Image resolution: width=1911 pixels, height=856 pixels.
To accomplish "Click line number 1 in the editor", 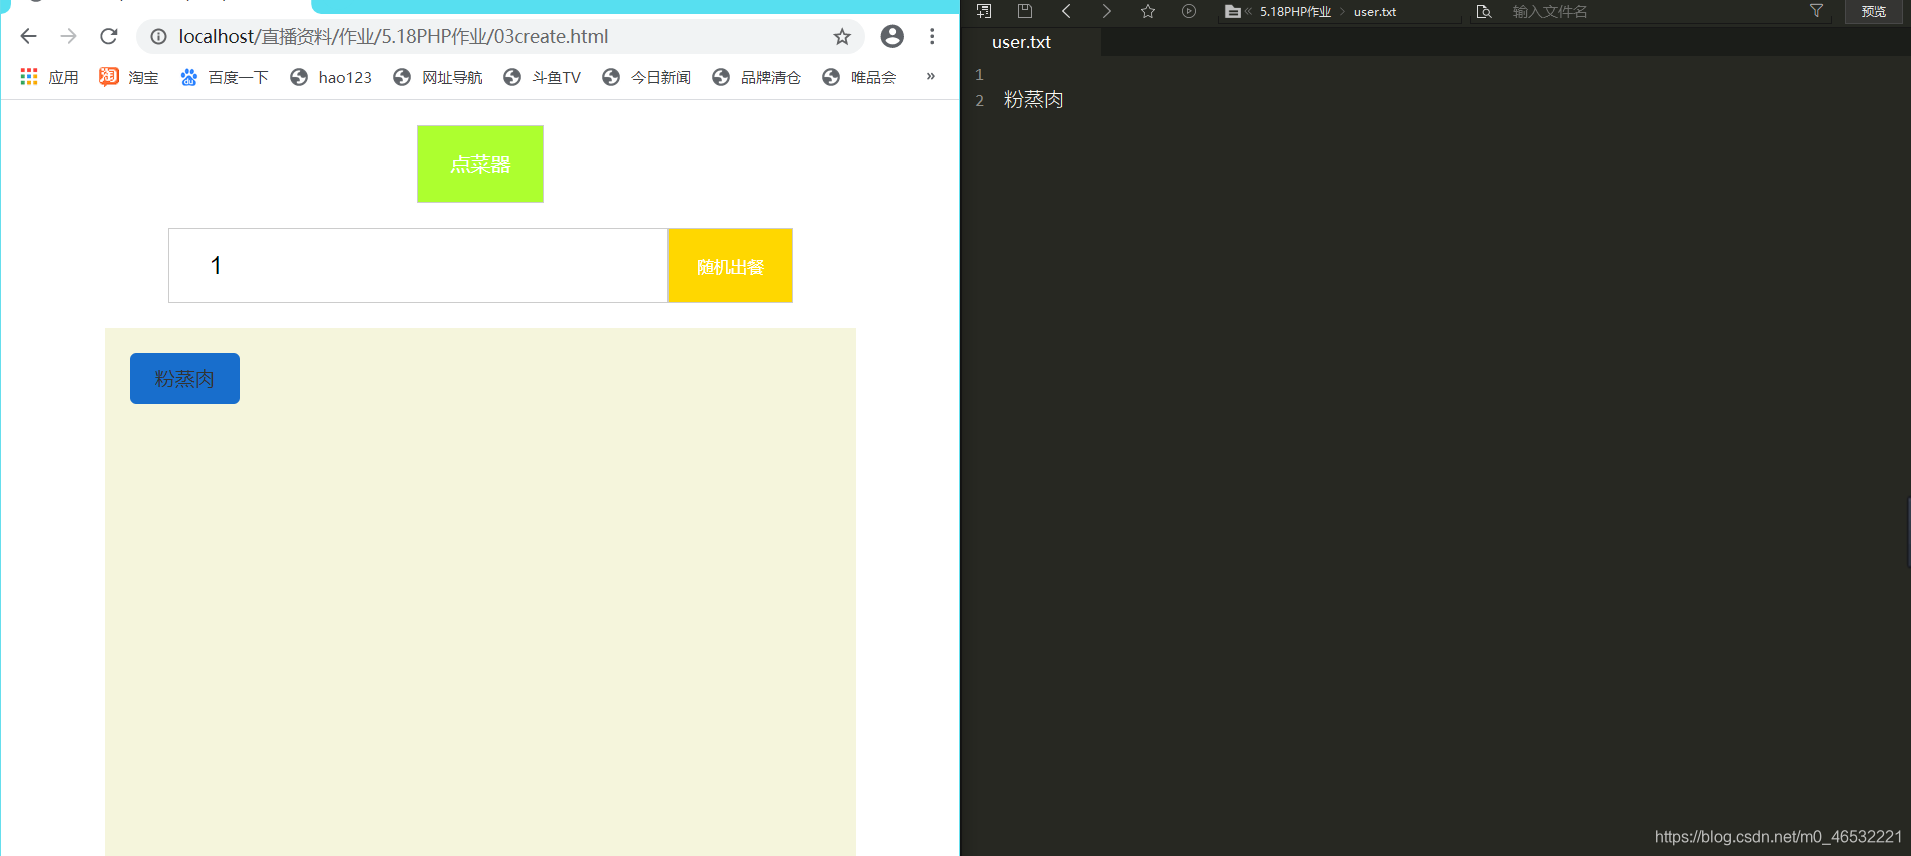I will [979, 75].
